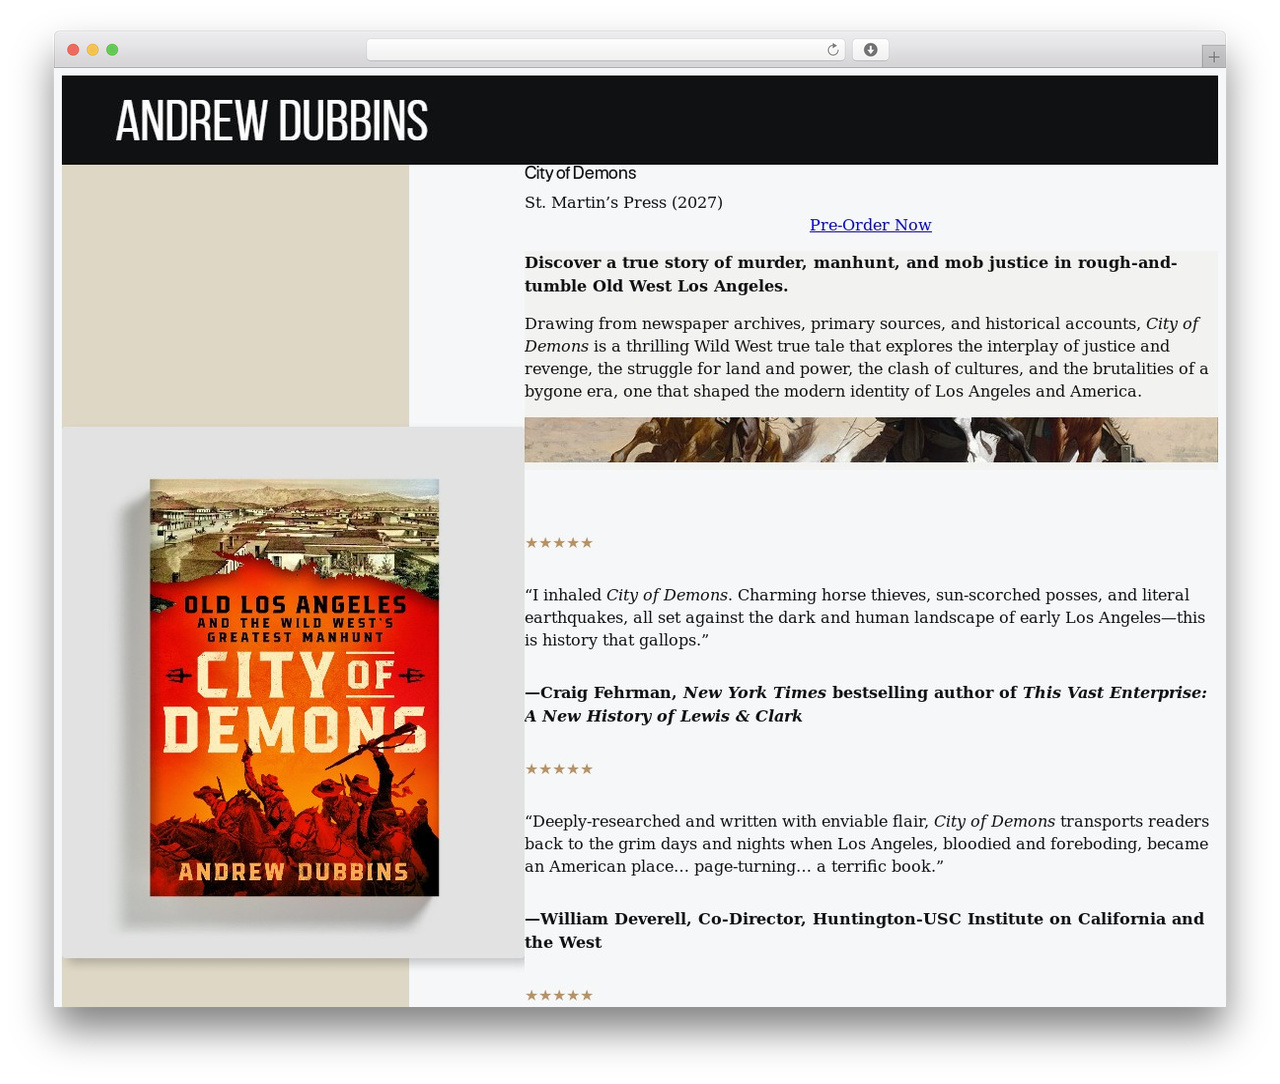Click 'St. Martin's Press (2027)' text
Image resolution: width=1280 pixels, height=1084 pixels.
(x=623, y=202)
